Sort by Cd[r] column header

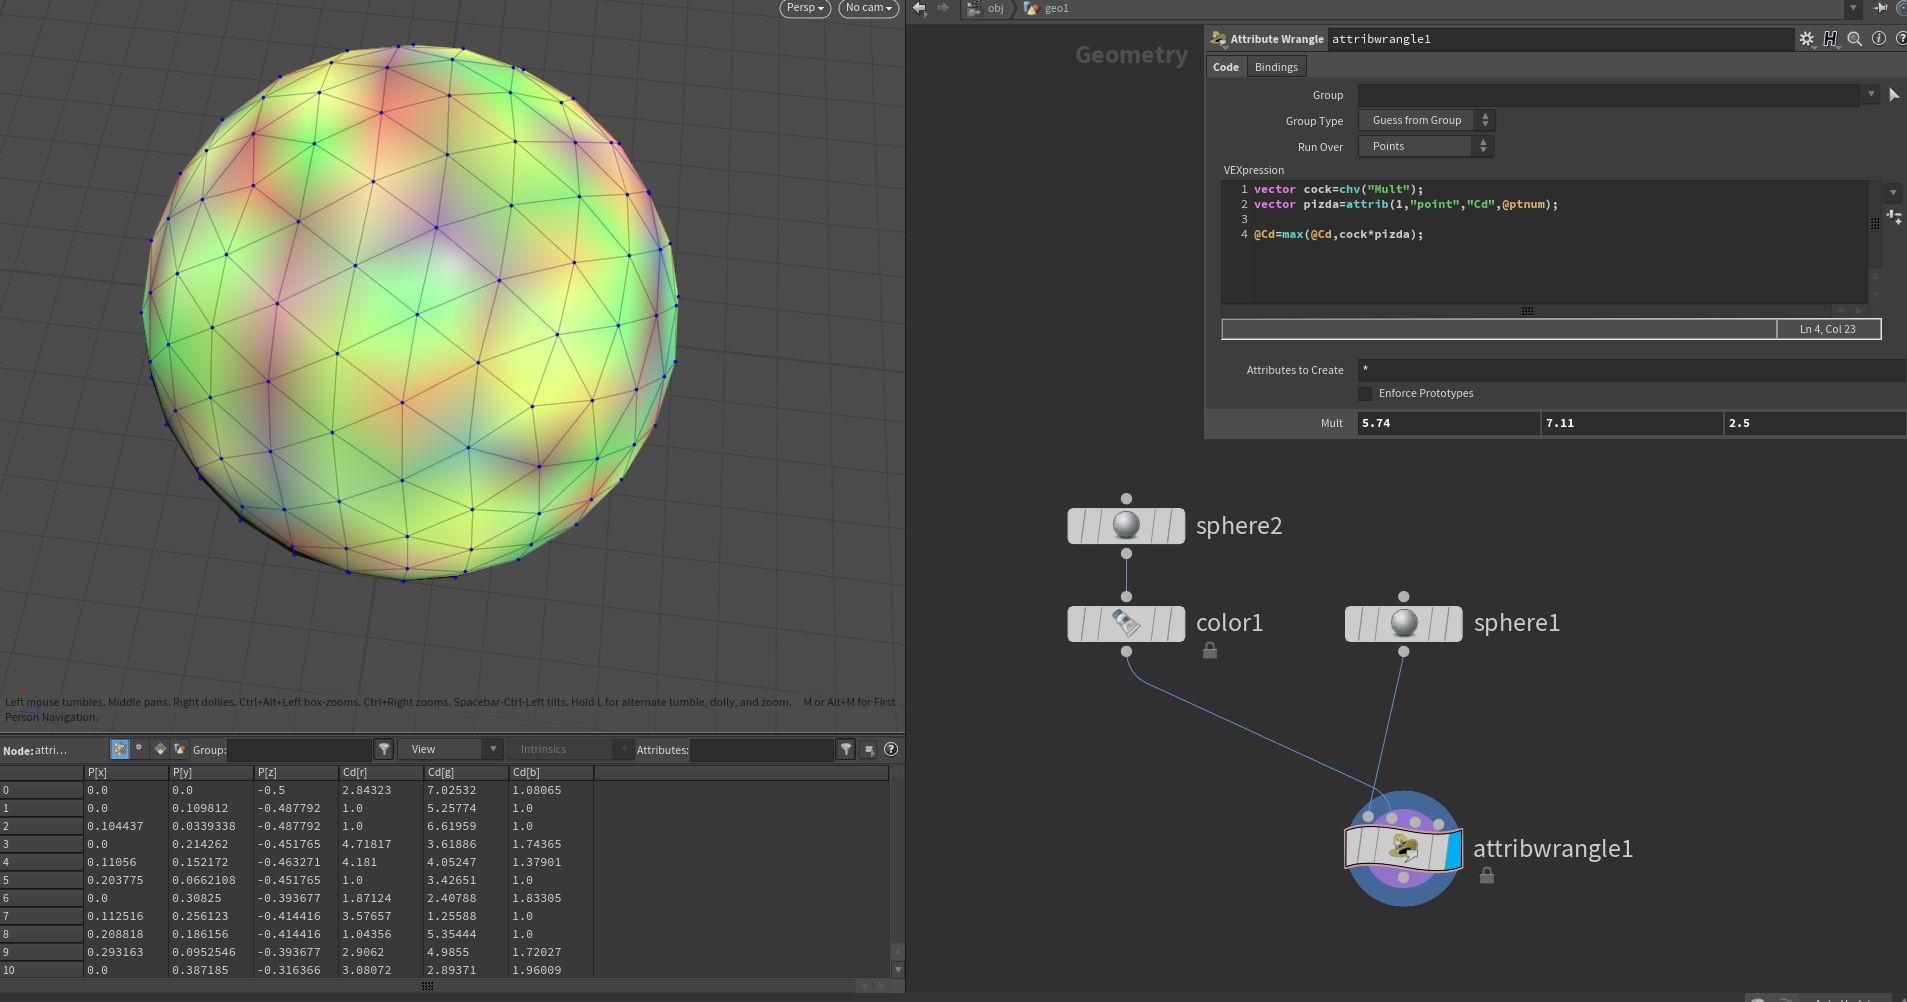381,772
